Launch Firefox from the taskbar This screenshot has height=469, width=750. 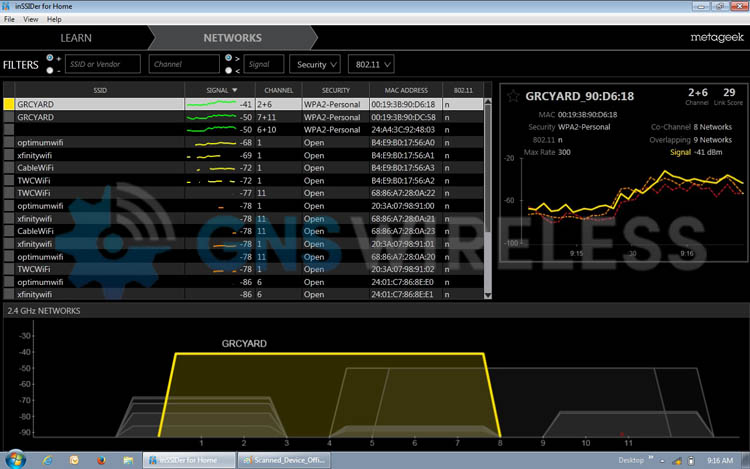(x=101, y=460)
